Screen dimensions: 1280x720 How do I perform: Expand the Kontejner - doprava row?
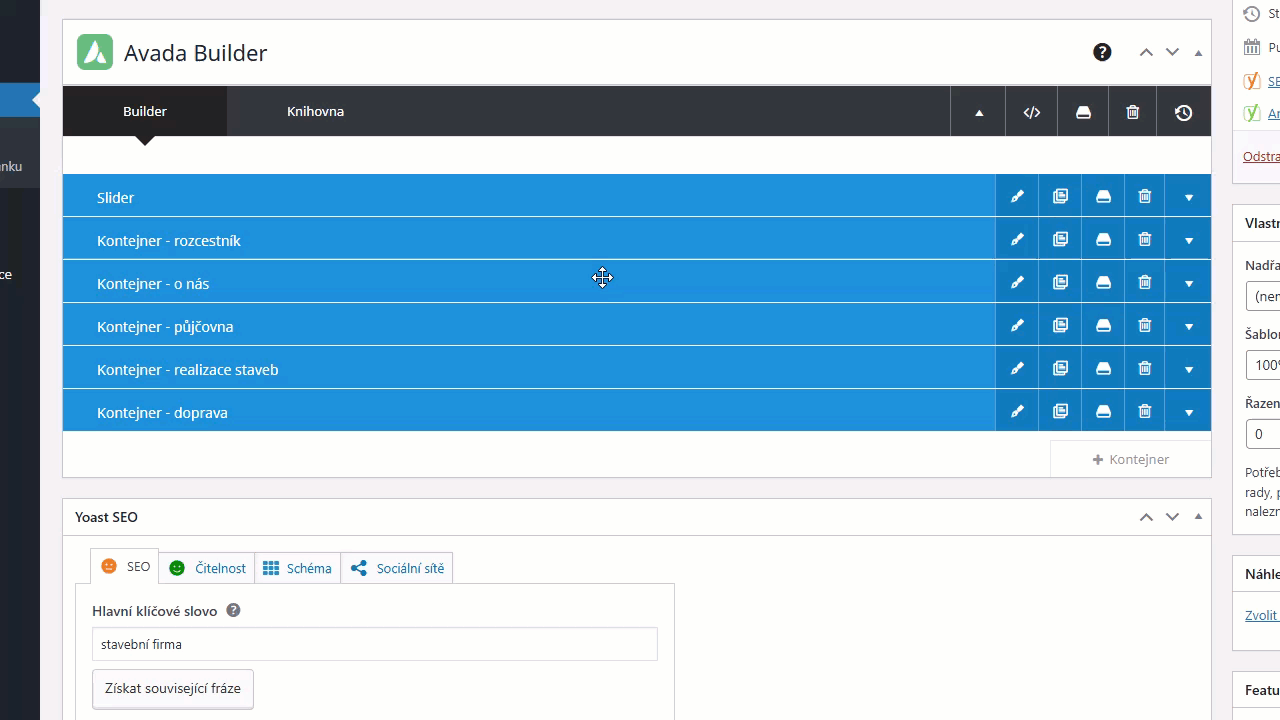1189,412
